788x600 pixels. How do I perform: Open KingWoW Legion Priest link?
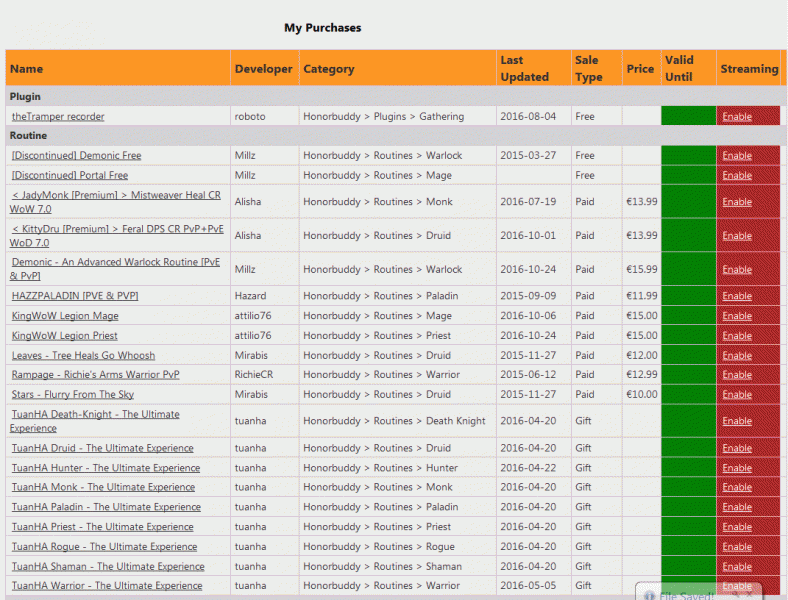point(64,335)
